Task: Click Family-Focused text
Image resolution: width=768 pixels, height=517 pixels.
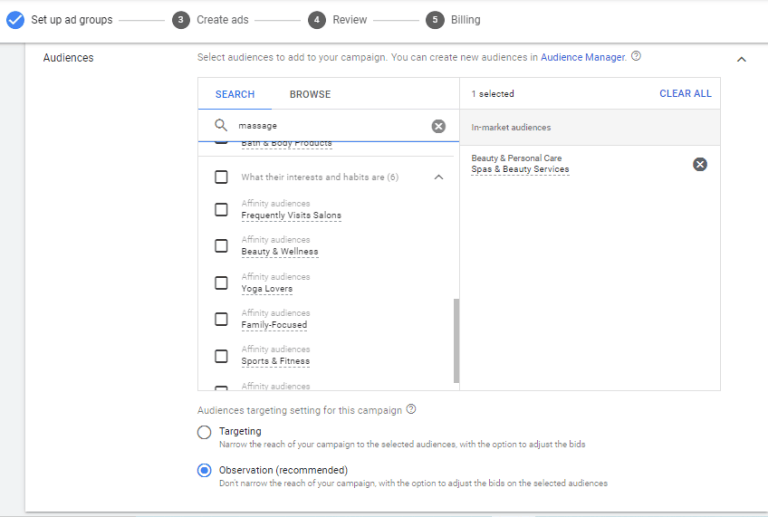Action: (x=274, y=325)
